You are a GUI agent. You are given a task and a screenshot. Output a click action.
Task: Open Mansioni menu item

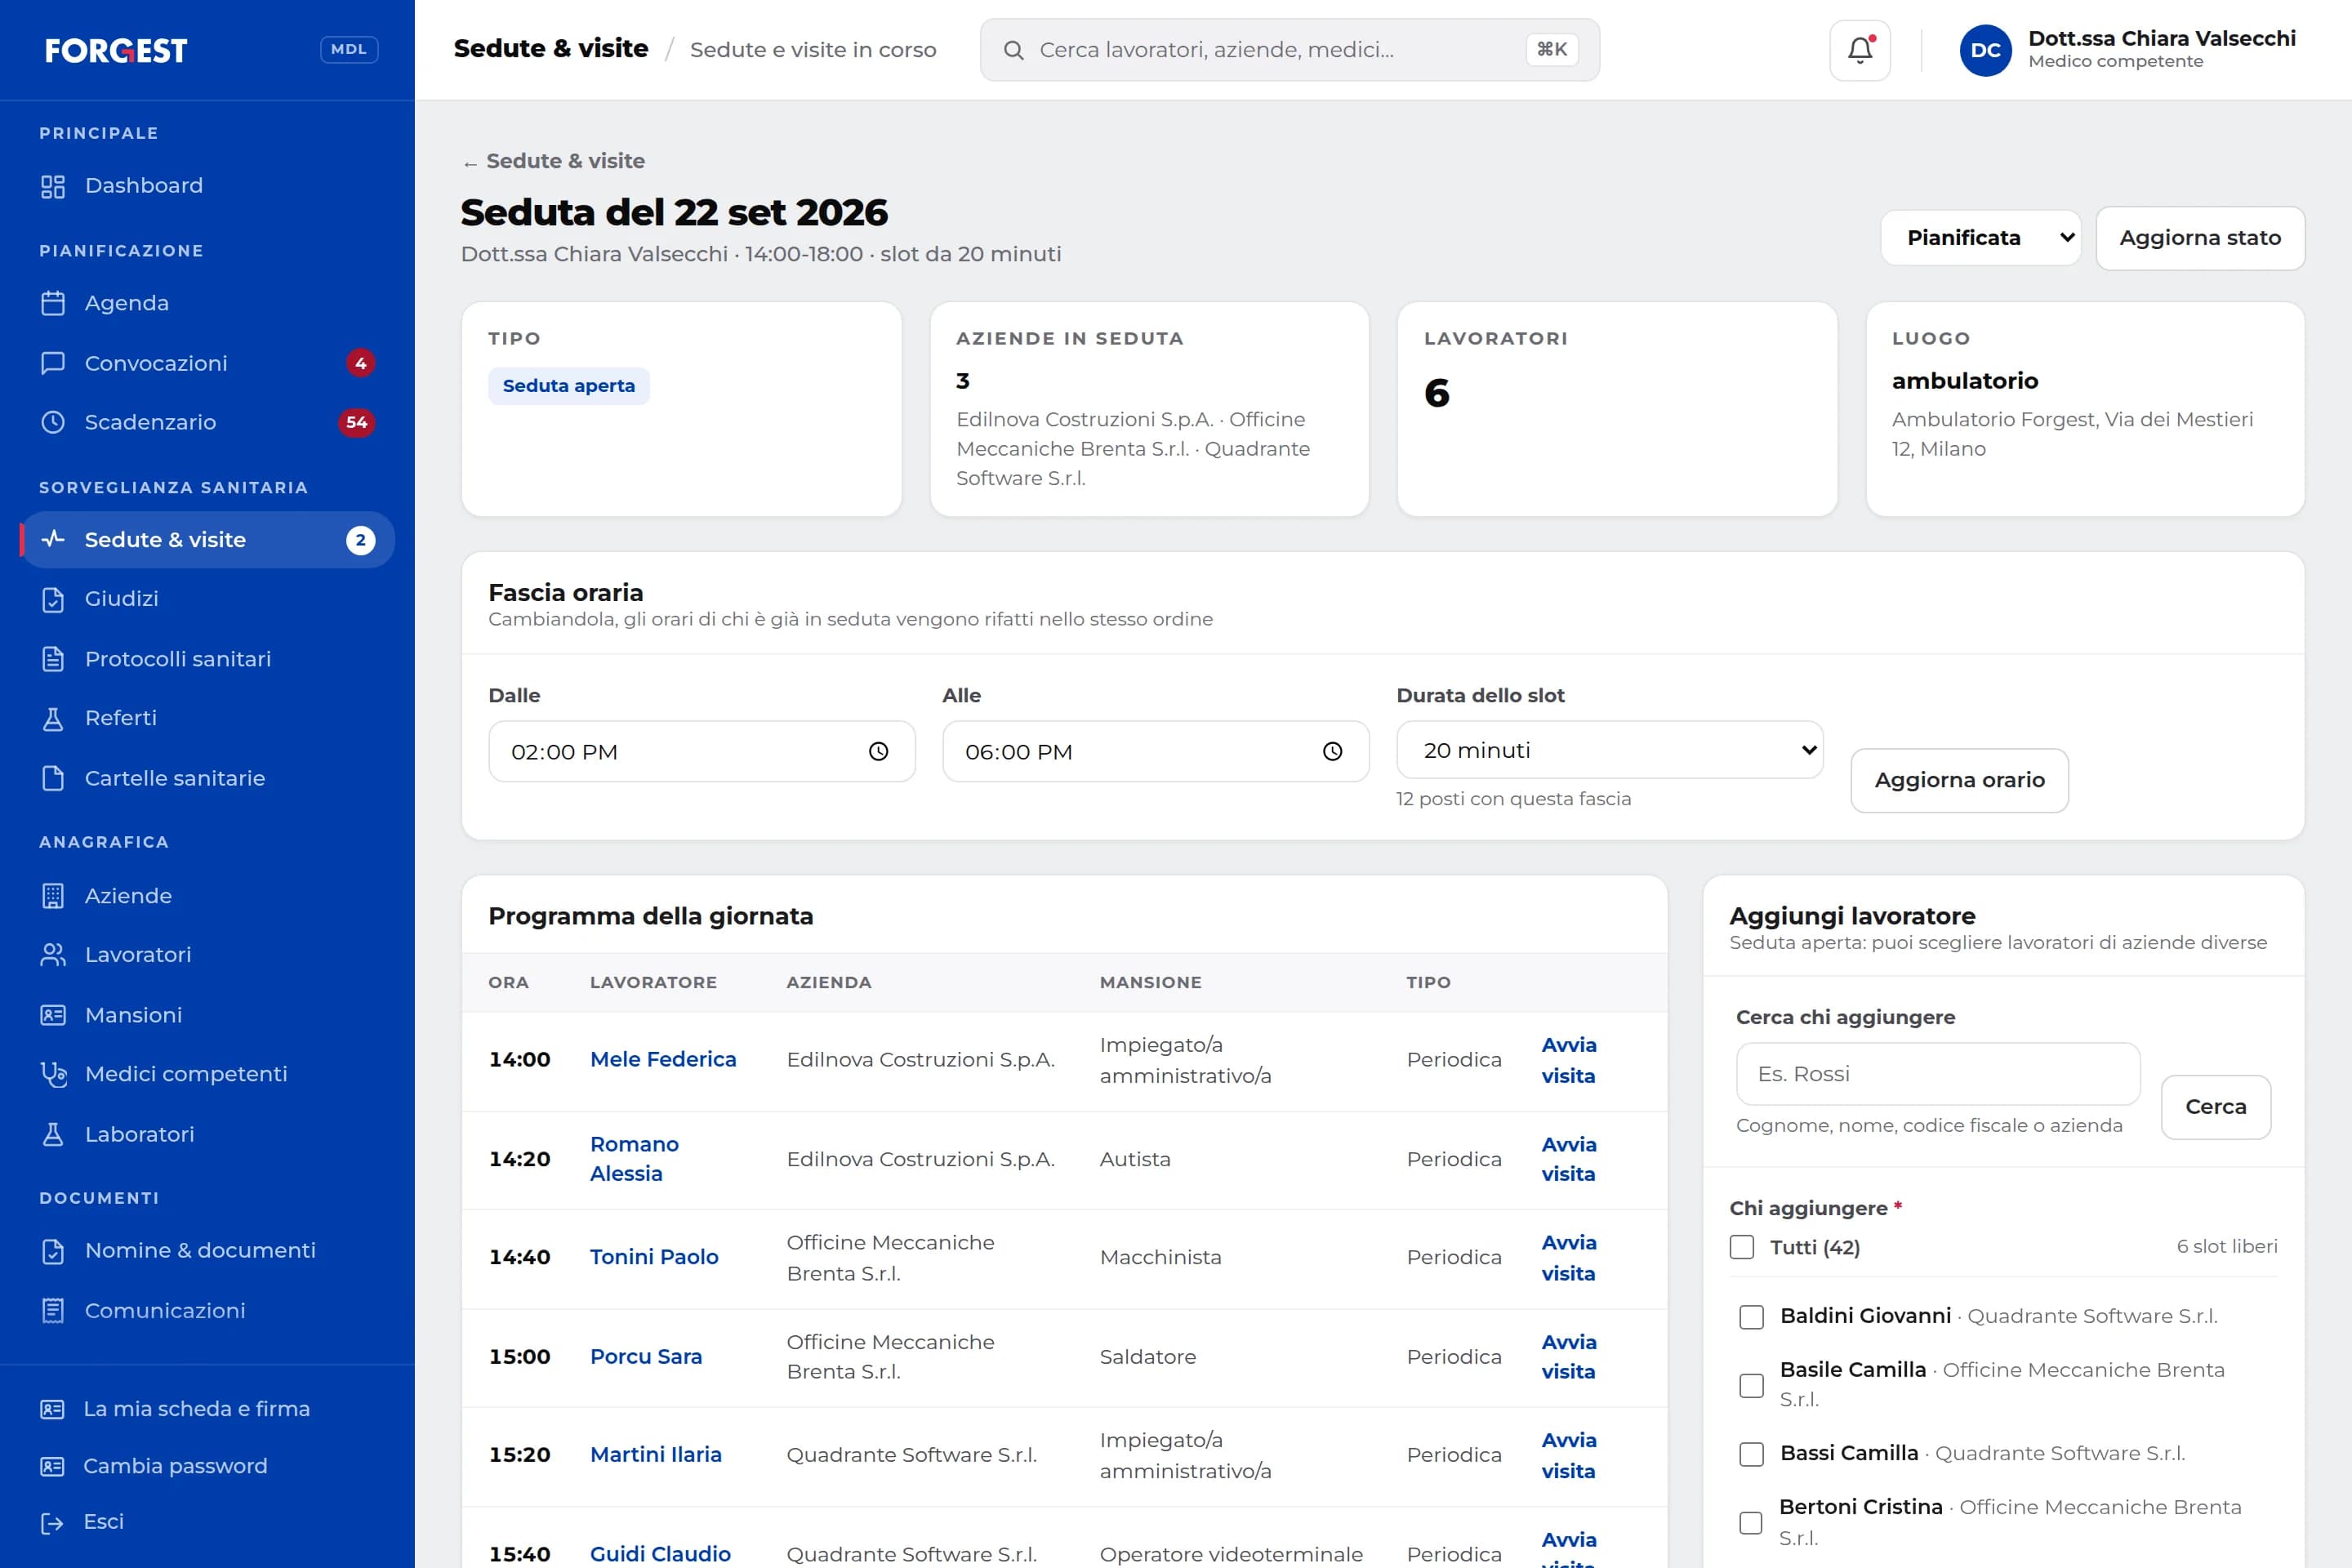pyautogui.click(x=207, y=1015)
